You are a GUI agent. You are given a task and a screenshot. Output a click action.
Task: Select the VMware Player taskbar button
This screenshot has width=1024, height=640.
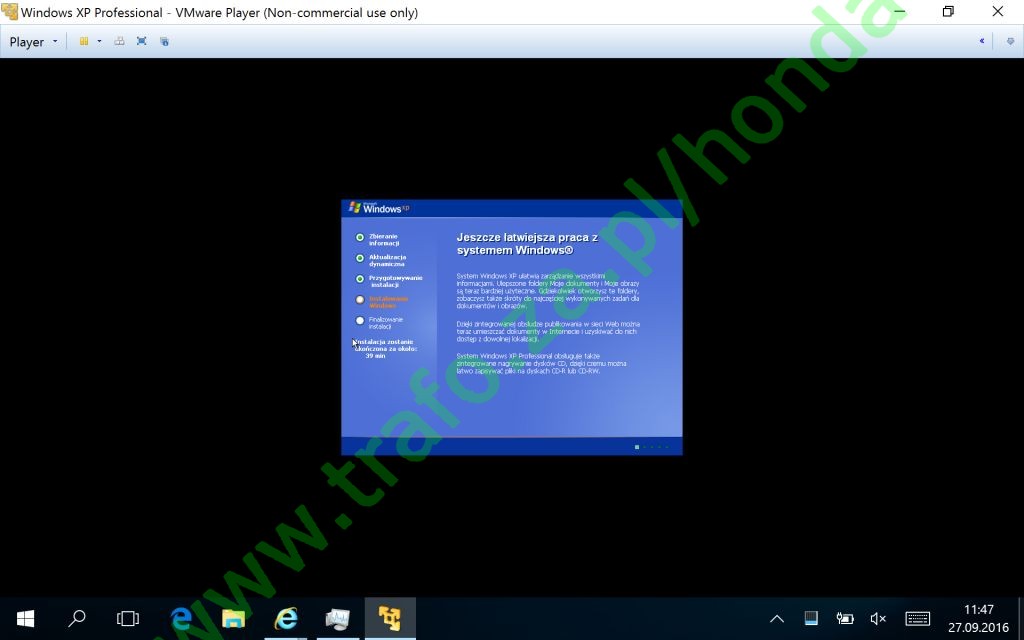pyautogui.click(x=390, y=618)
